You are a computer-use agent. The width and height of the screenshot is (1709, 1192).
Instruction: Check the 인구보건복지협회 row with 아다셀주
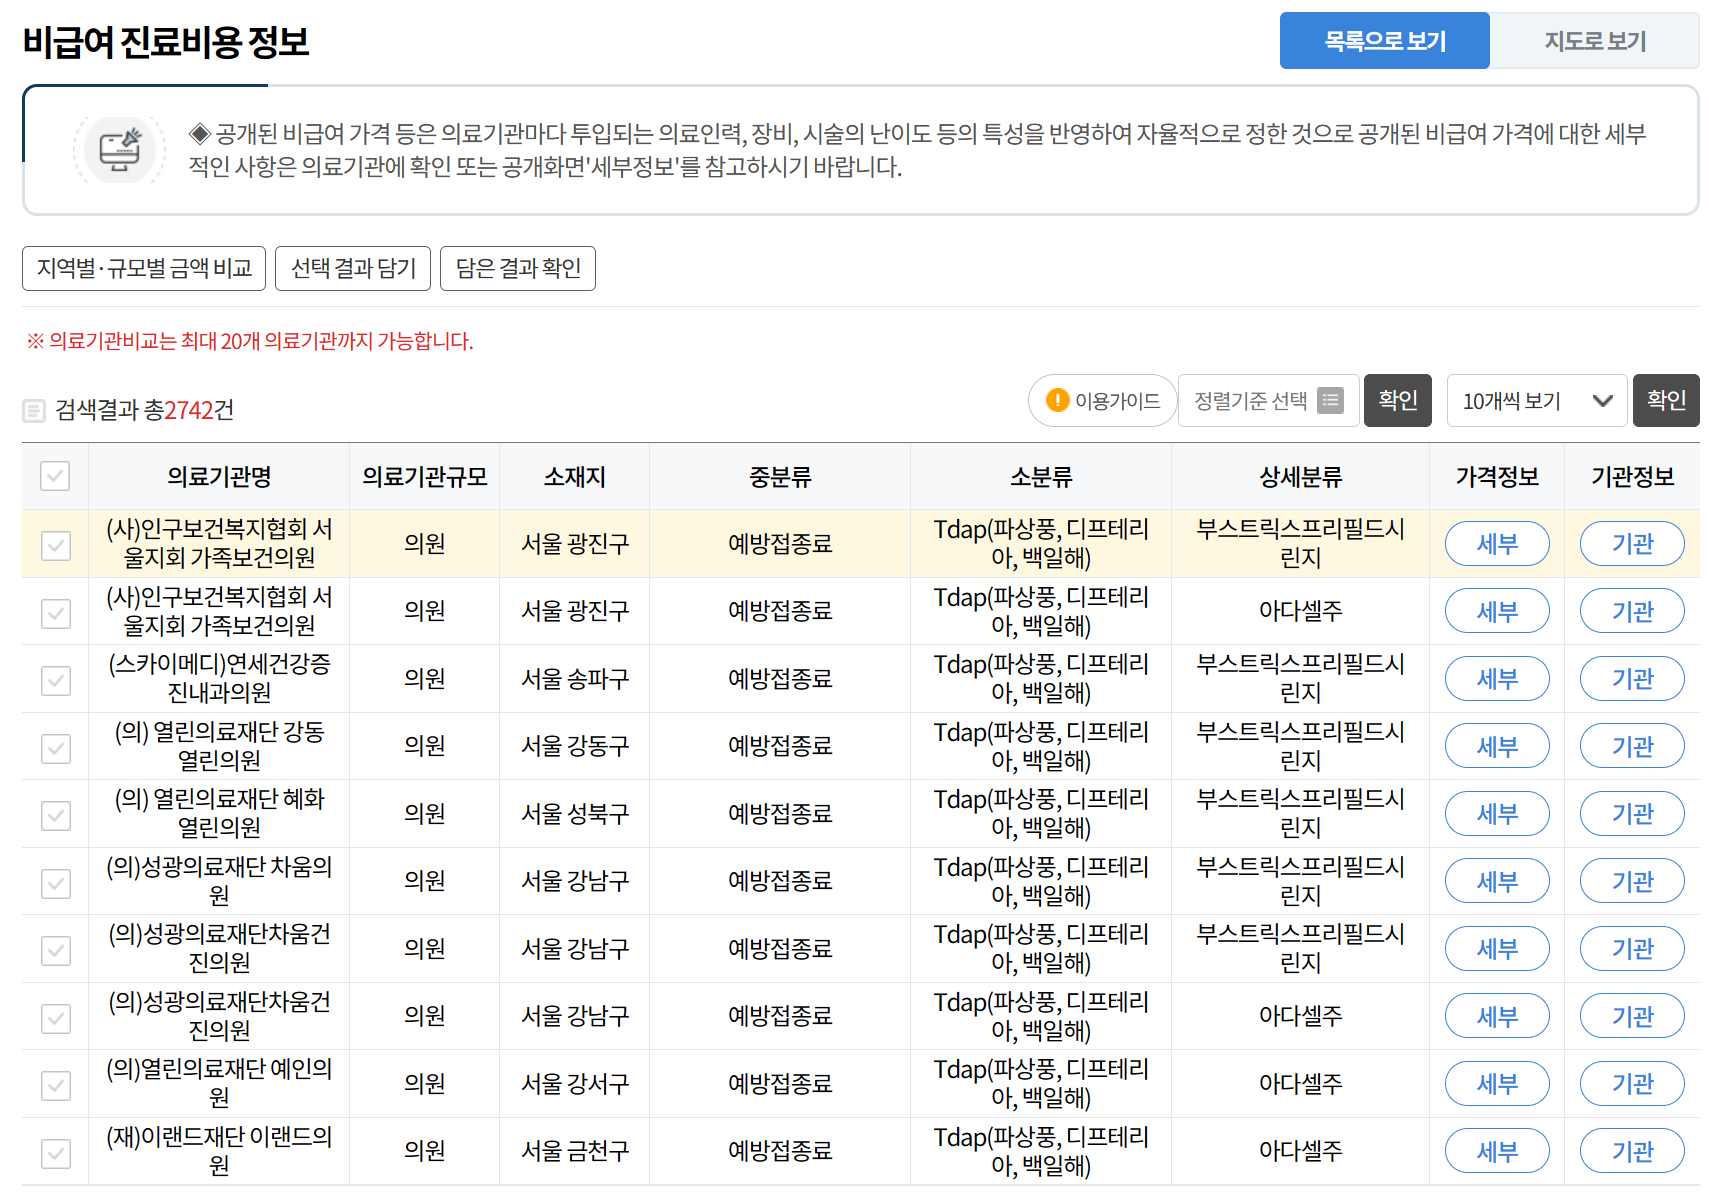pyautogui.click(x=56, y=612)
